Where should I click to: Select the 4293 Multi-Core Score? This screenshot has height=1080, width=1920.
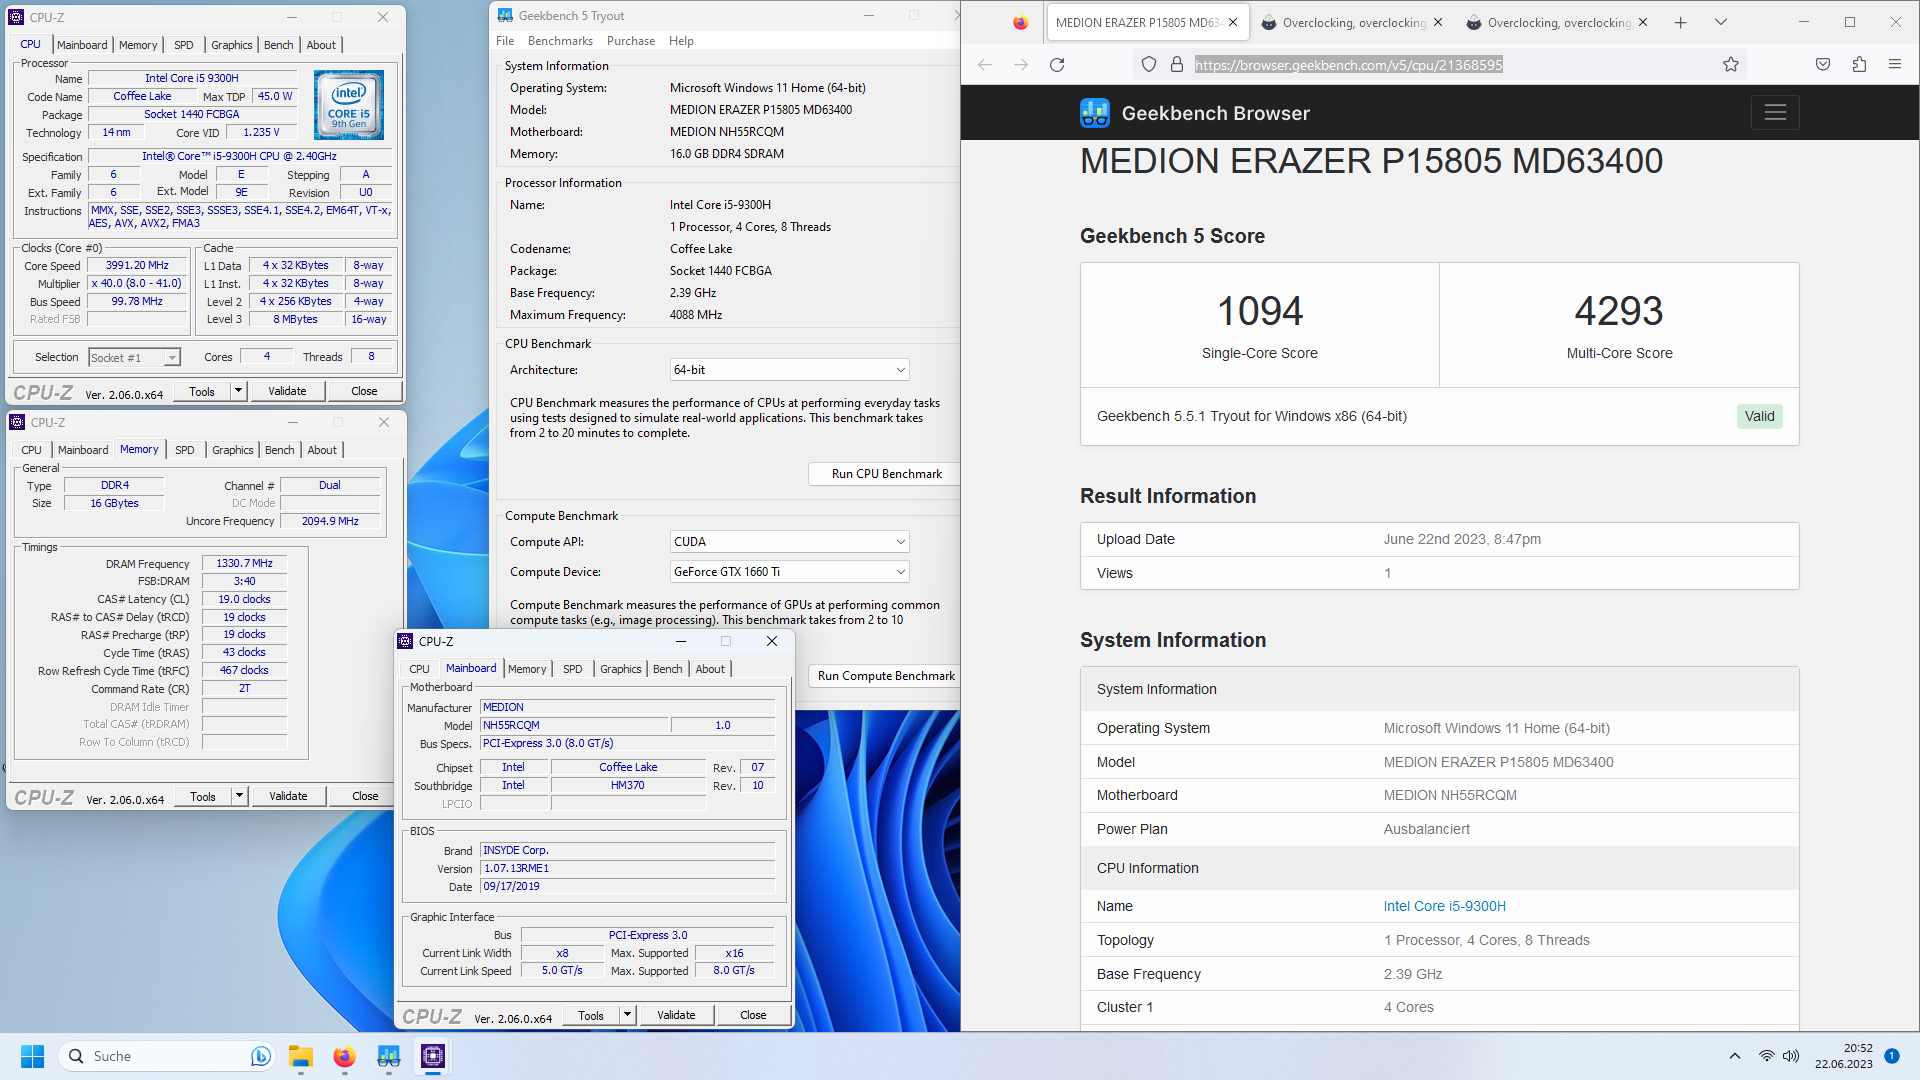[1619, 311]
